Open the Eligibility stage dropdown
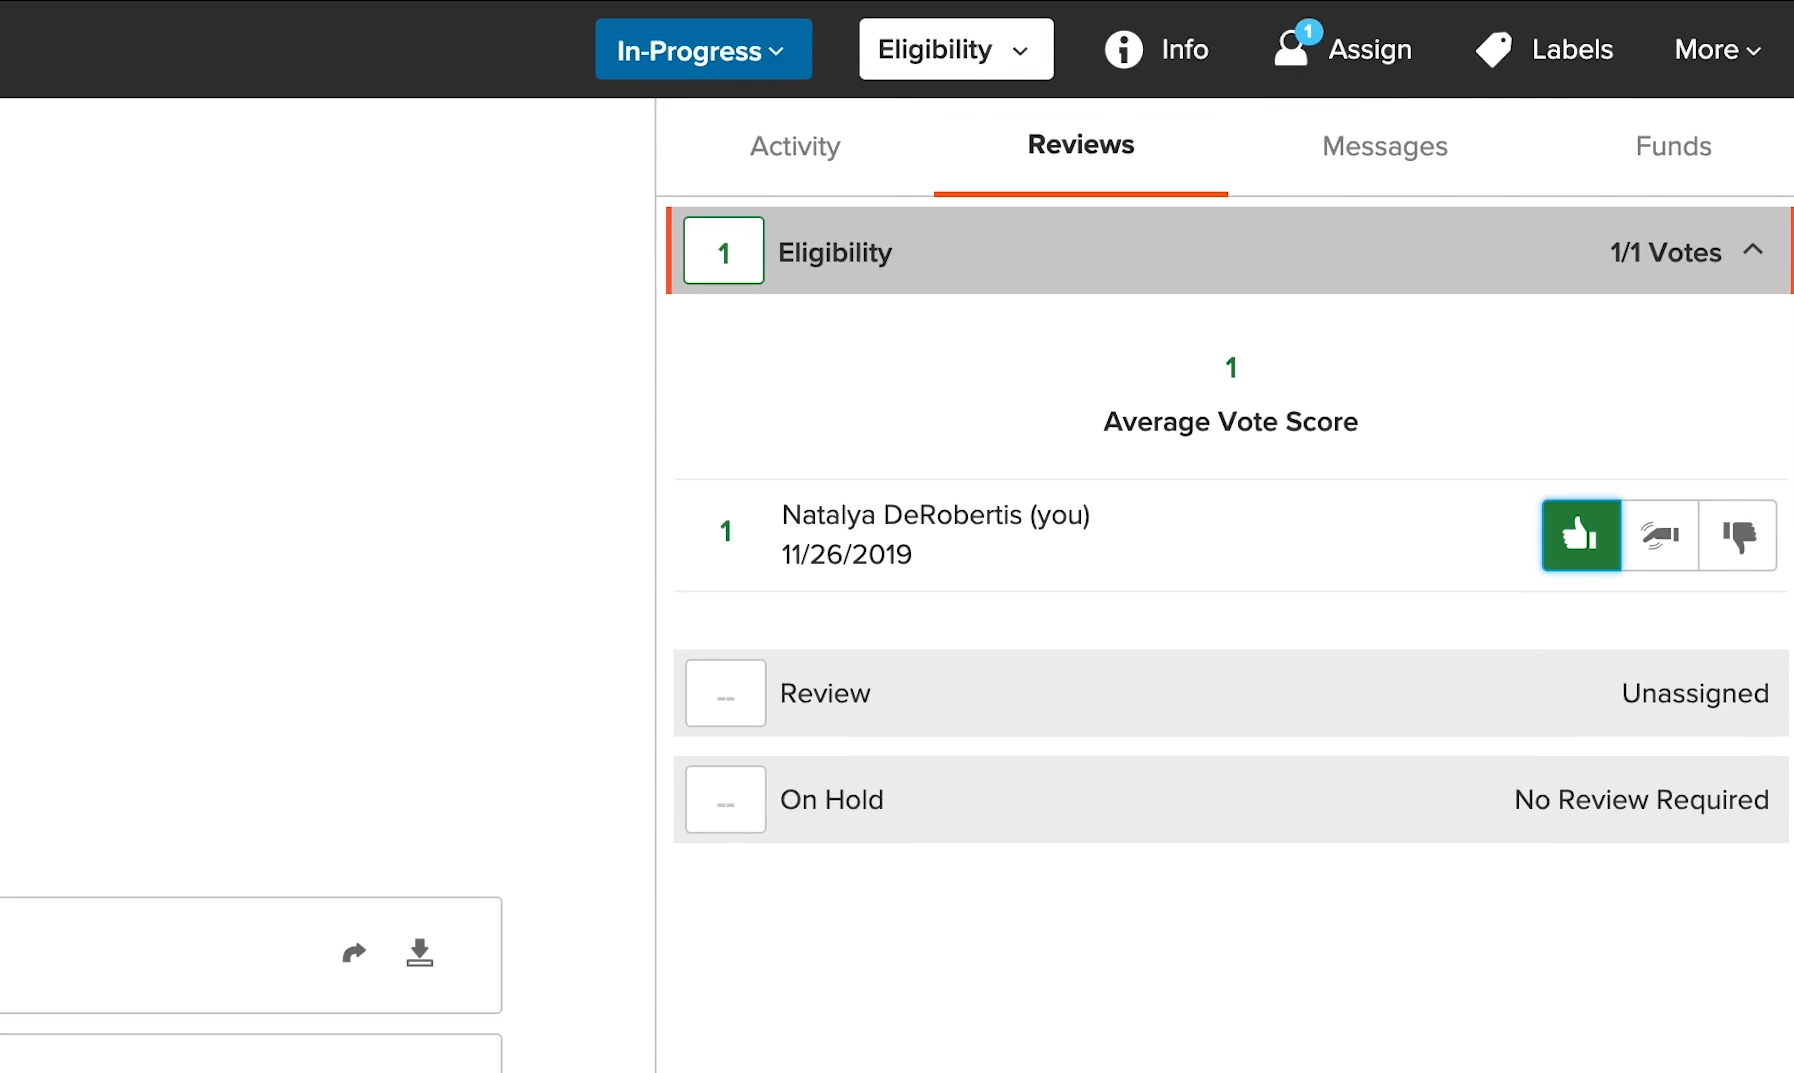1794x1073 pixels. point(954,48)
